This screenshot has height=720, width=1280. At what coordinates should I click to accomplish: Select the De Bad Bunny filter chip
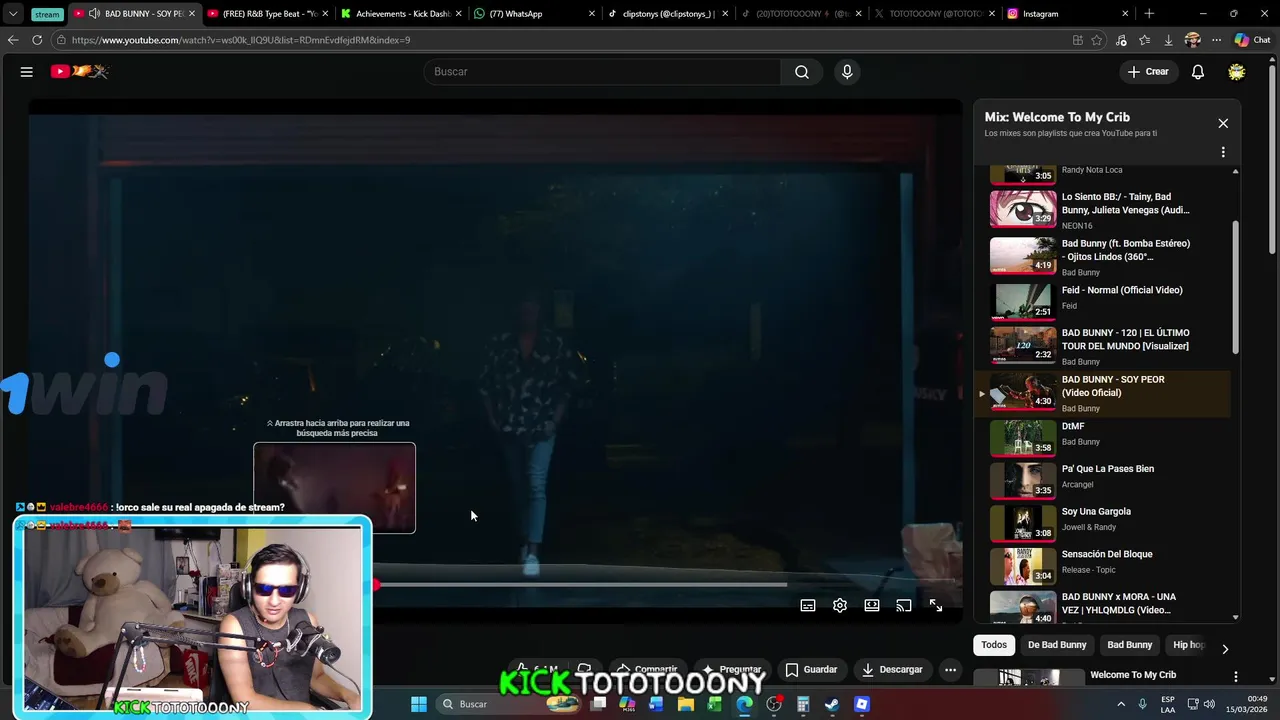tap(1057, 645)
